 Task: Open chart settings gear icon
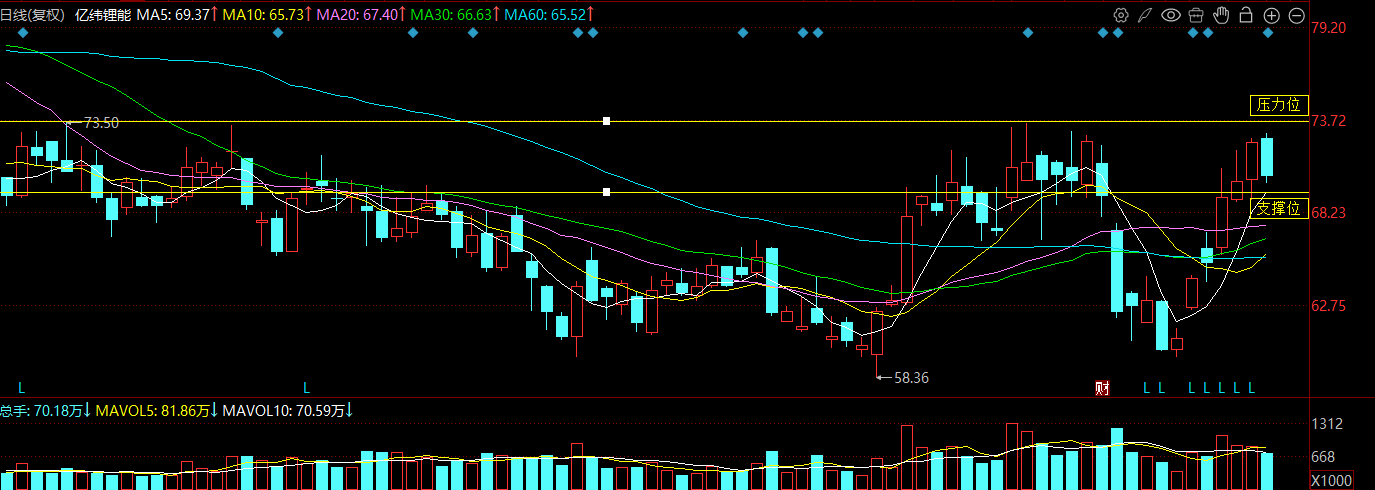[1120, 15]
